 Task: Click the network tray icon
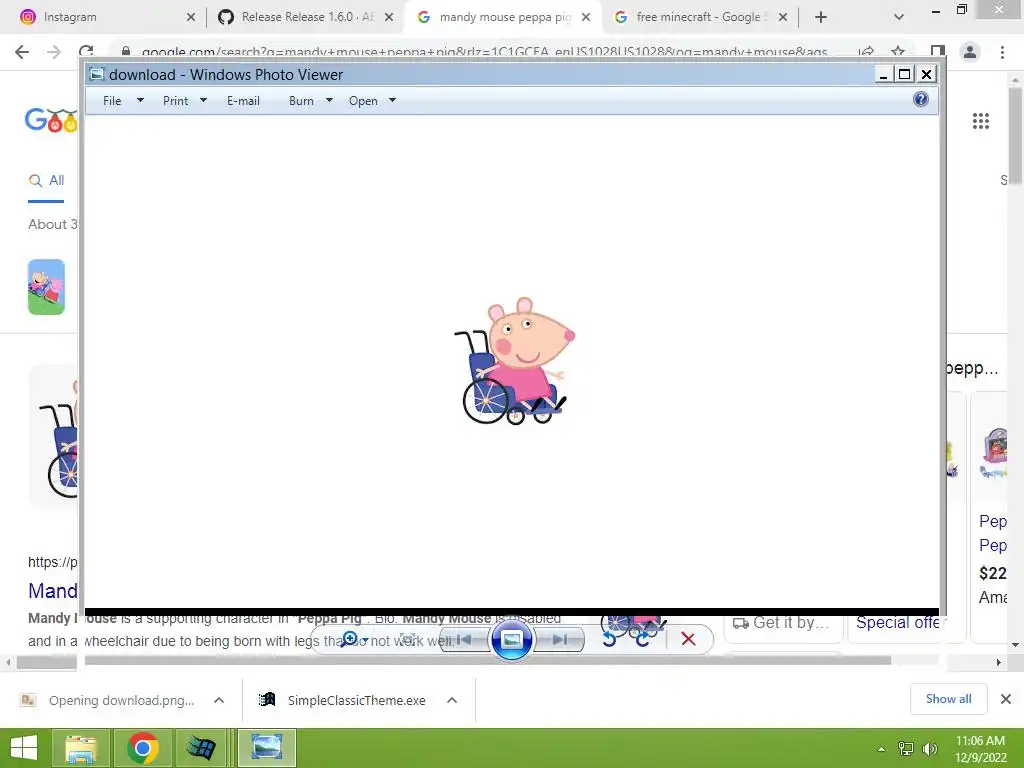tap(906, 748)
